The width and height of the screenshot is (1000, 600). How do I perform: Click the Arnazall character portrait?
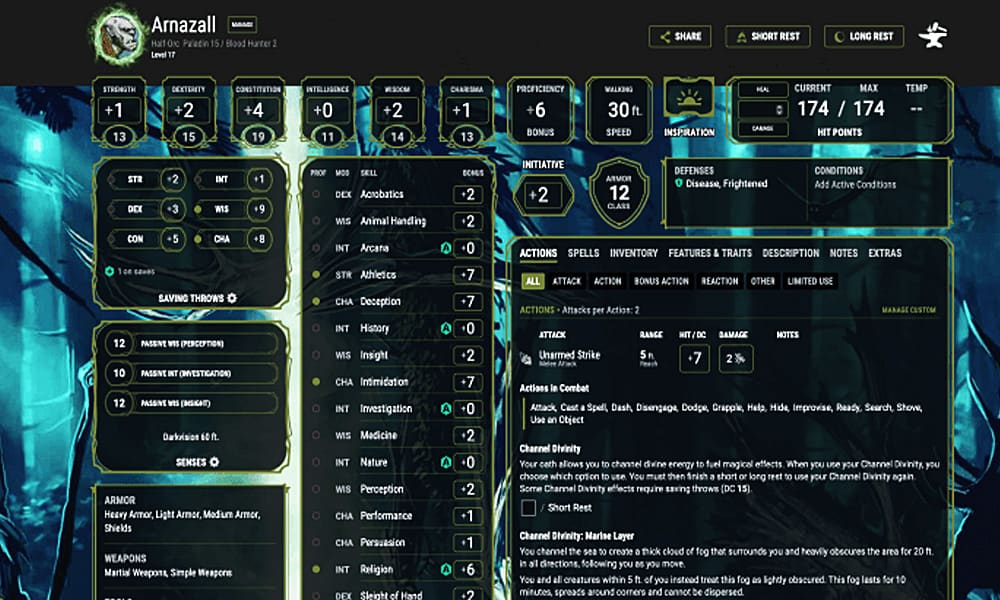(x=120, y=35)
